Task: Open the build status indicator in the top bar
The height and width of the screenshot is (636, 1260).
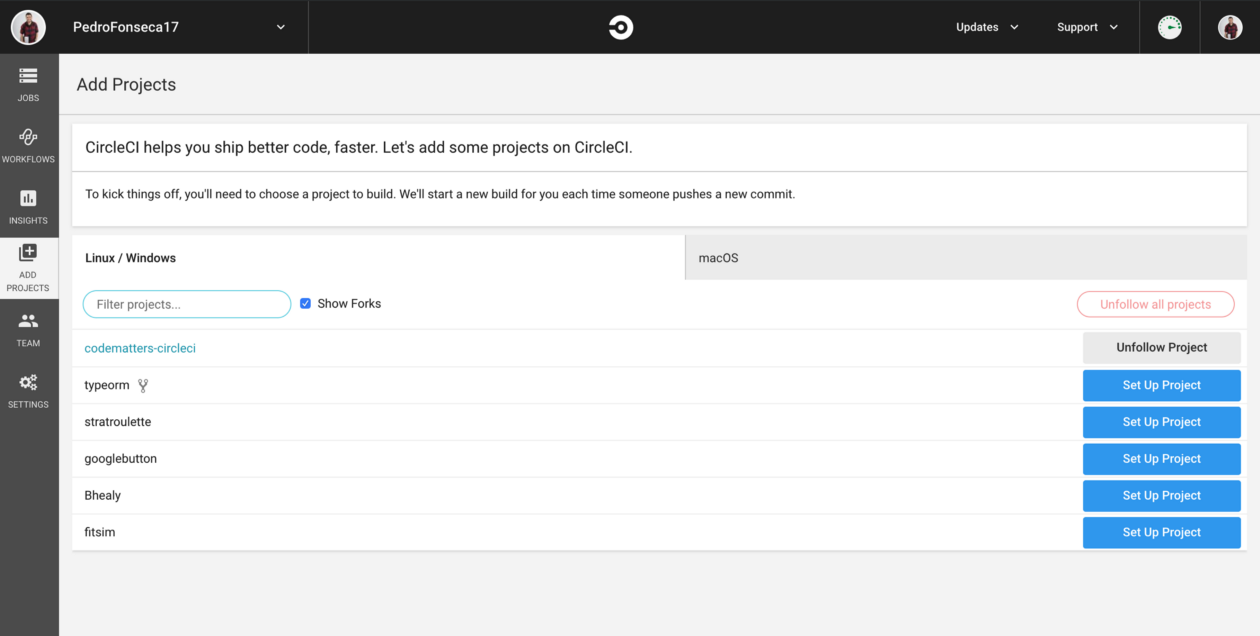Action: (x=1169, y=27)
